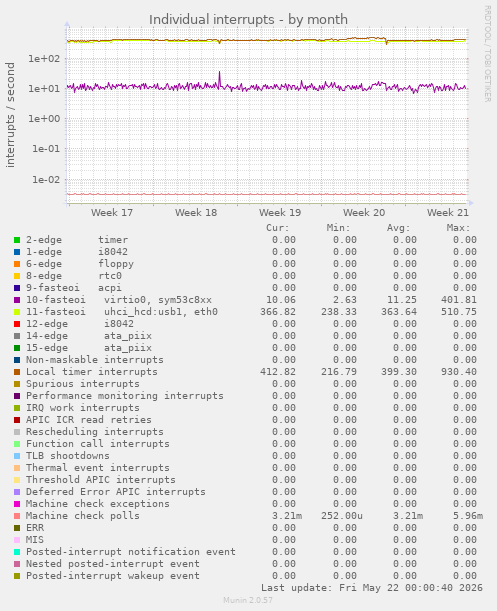Click the Last update timestamp text
497x611 pixels.
pyautogui.click(x=372, y=588)
